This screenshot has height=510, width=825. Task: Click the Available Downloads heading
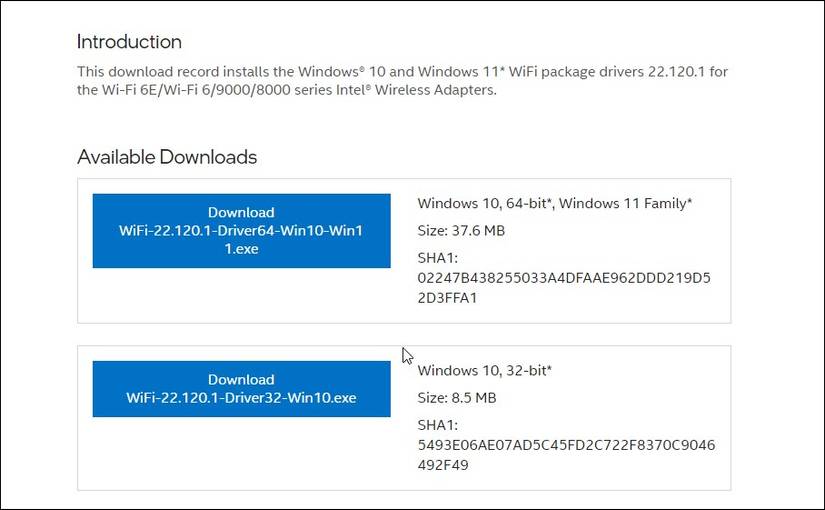pyautogui.click(x=167, y=157)
